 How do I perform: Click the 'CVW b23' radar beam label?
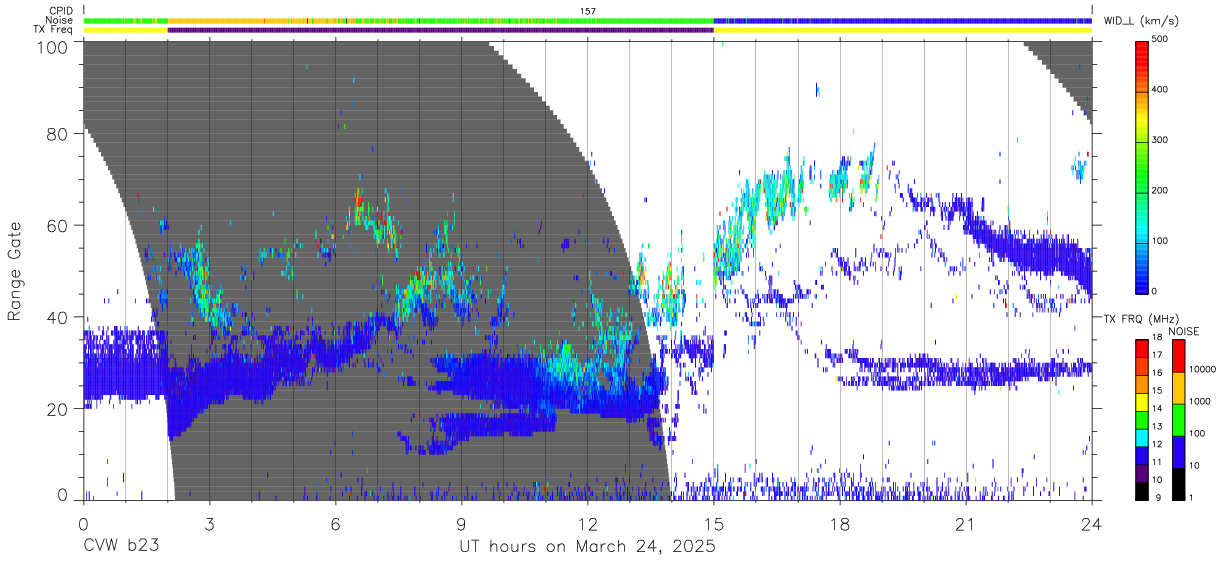coord(121,546)
